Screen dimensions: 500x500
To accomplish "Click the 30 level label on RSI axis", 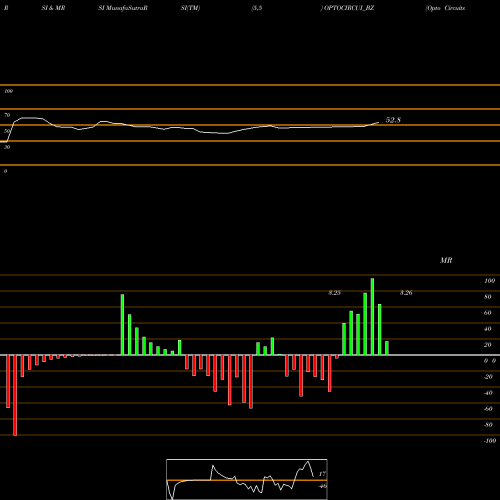I will point(7,147).
